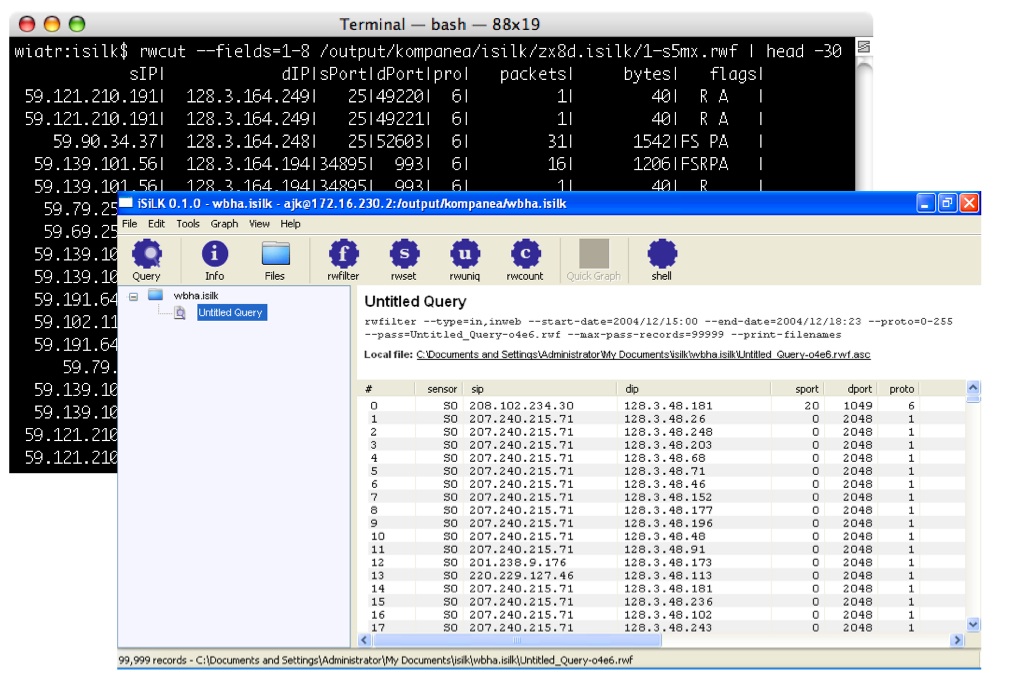Image resolution: width=1014 pixels, height=682 pixels.
Task: Select Untitled Query in the tree
Action: tap(231, 313)
